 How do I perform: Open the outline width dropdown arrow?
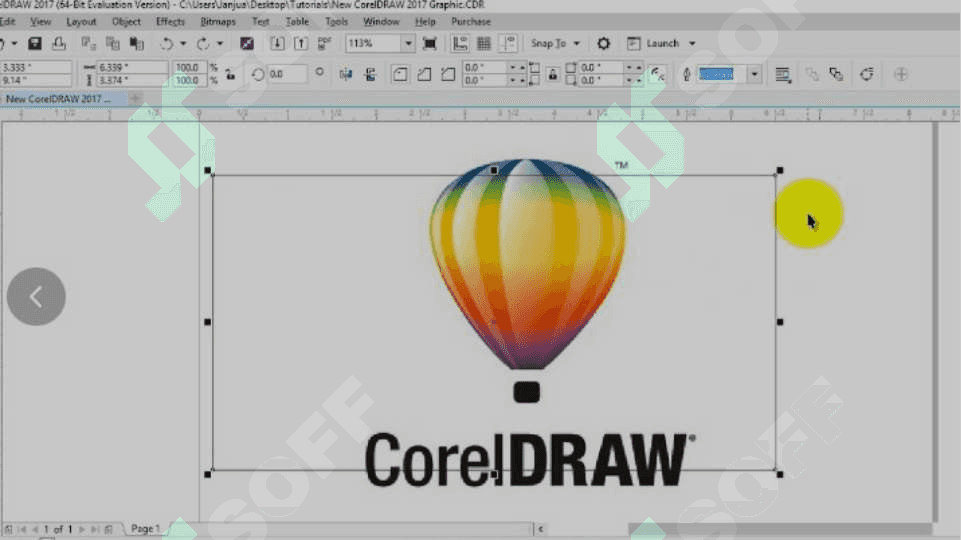[x=754, y=74]
